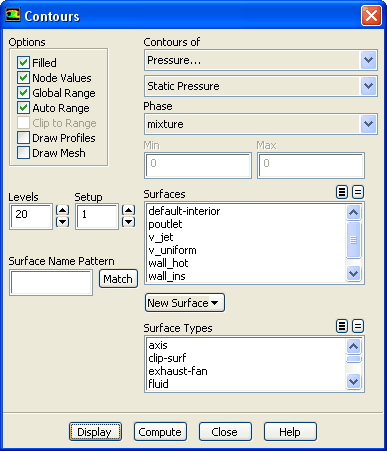This screenshot has width=387, height=451.
Task: Click the Surfaces list scrollbar thumb
Action: coord(353,240)
